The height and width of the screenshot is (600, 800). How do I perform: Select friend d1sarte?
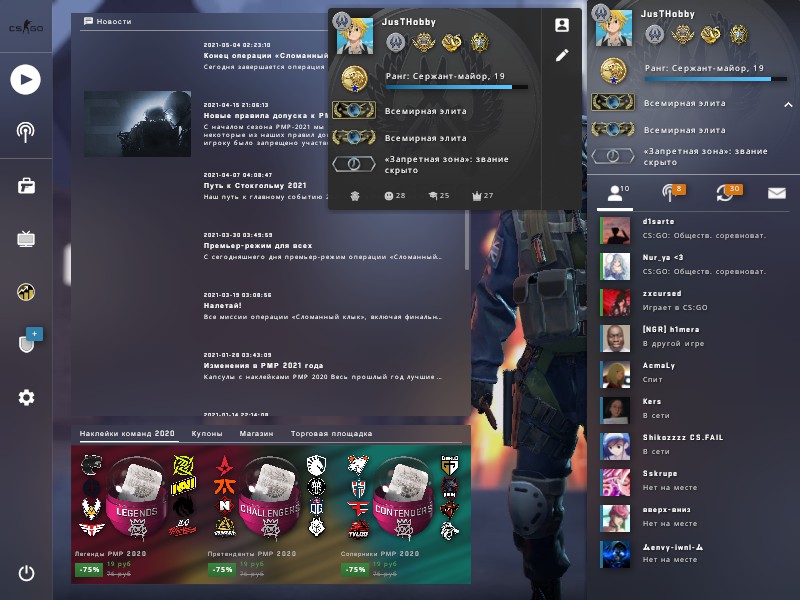pos(694,229)
